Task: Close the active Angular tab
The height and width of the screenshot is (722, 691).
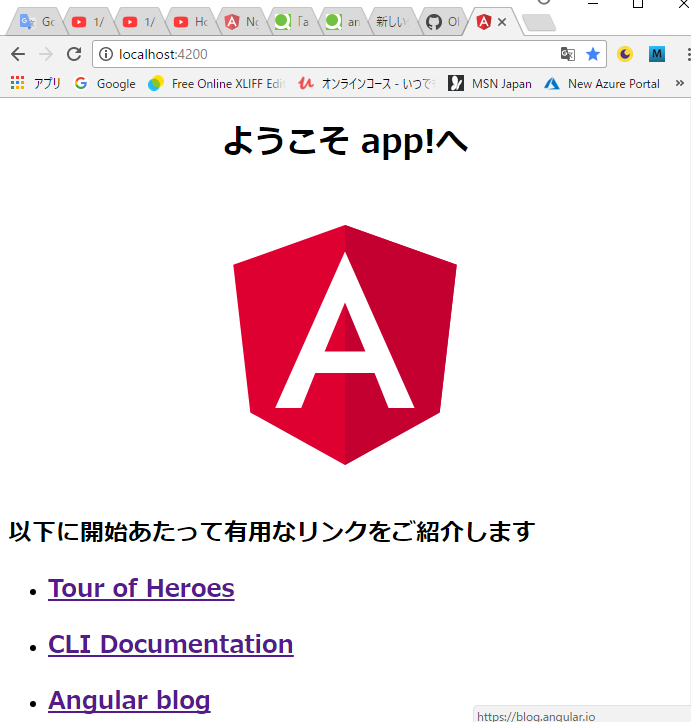Action: [x=502, y=22]
